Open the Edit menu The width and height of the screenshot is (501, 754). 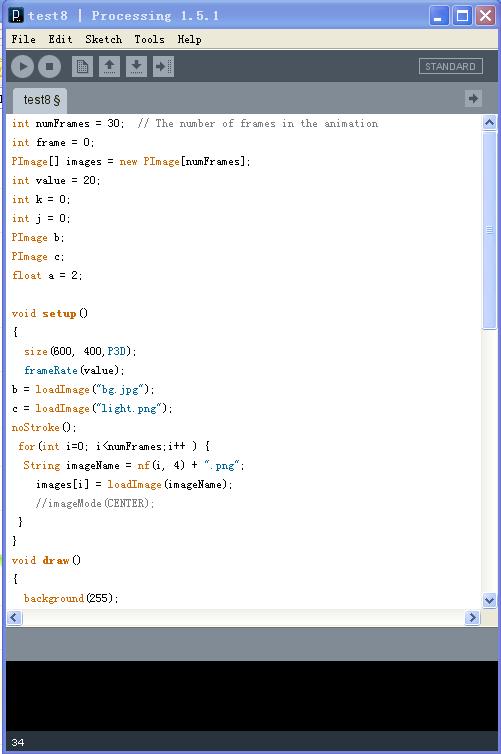pyautogui.click(x=60, y=39)
